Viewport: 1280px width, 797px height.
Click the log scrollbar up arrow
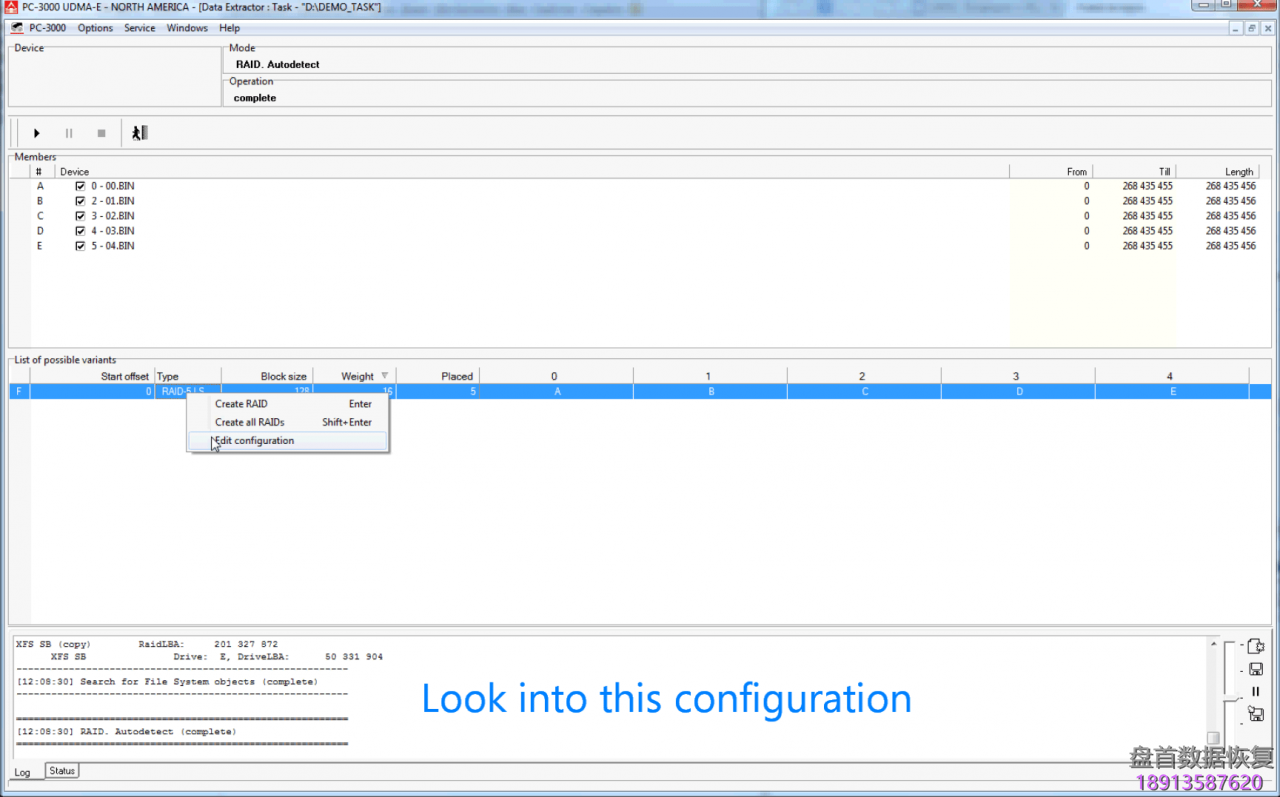click(1213, 643)
